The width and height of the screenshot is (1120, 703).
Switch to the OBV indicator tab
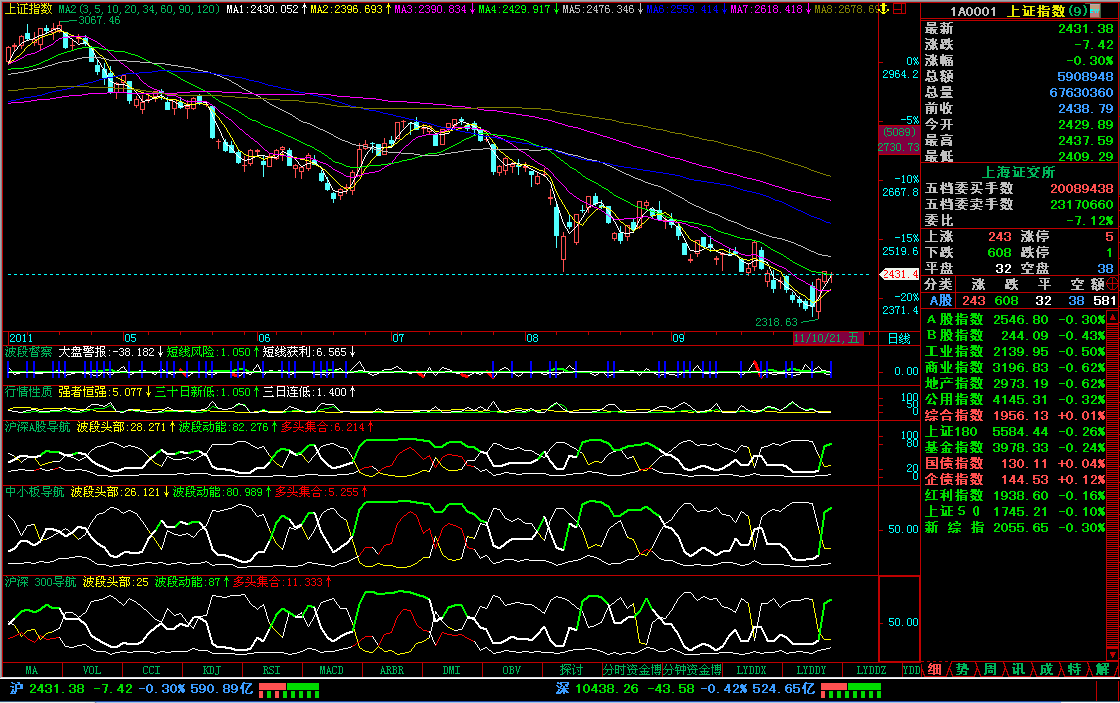point(511,670)
